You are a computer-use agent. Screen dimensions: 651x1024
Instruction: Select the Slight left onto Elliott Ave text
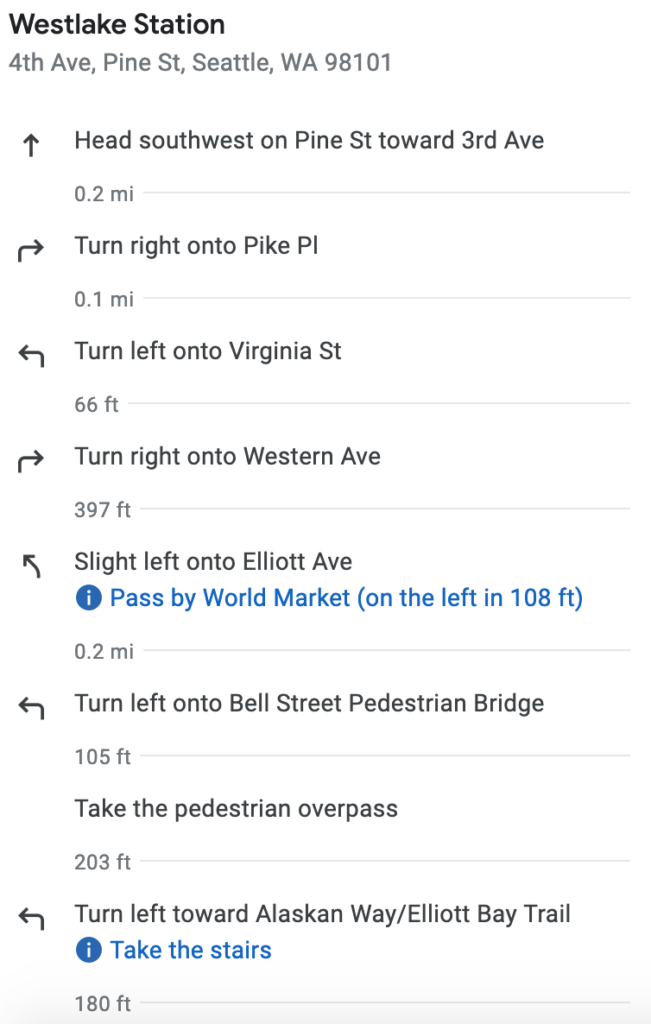pos(213,562)
